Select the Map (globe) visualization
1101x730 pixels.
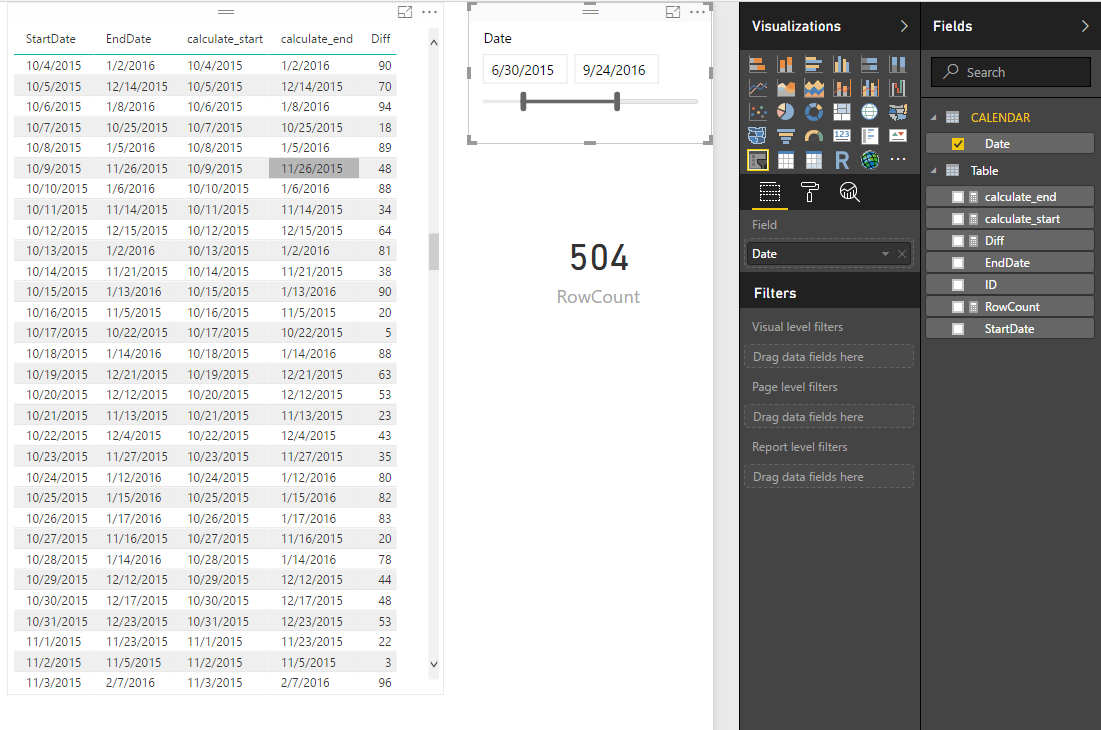(869, 112)
